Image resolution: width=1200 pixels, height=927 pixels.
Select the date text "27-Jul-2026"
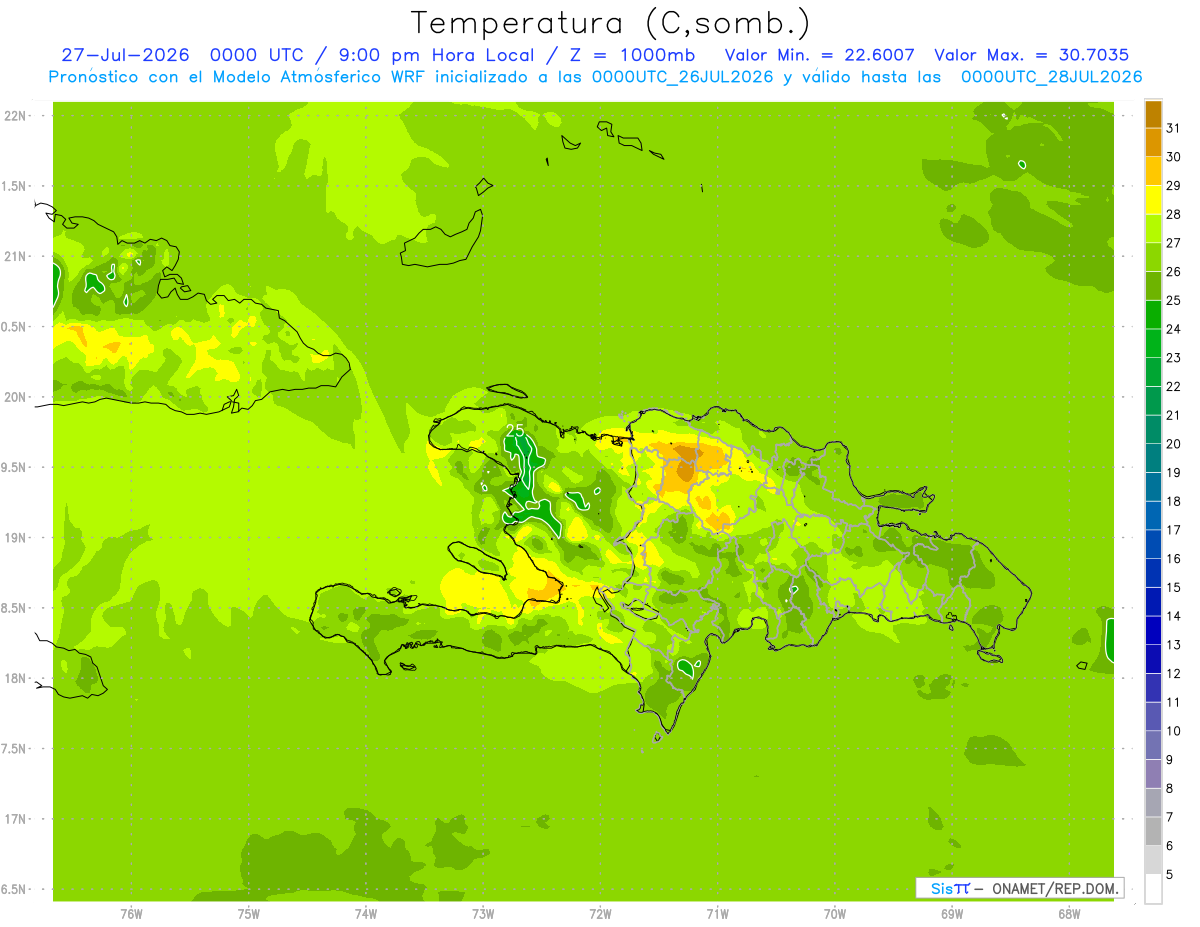tap(125, 55)
